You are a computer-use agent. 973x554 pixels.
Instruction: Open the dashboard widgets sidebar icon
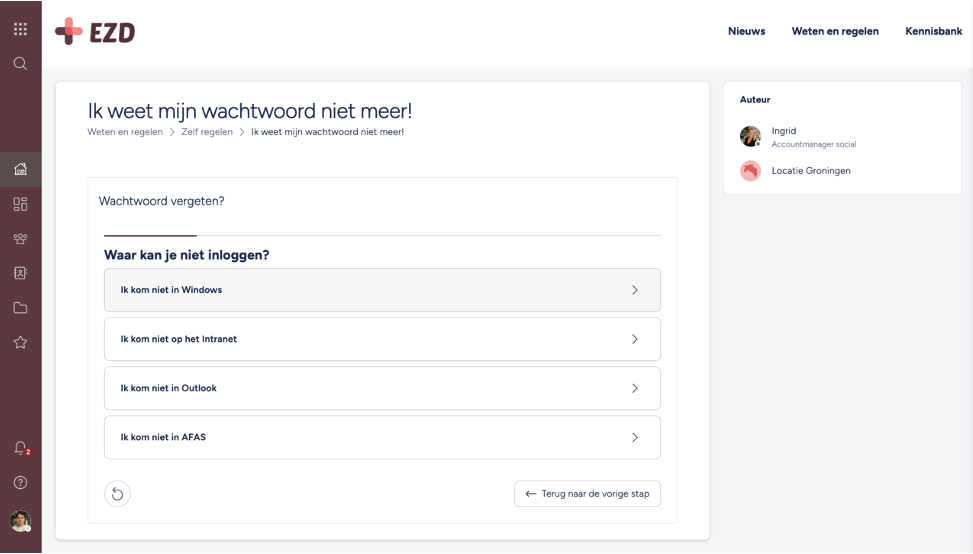click(20, 204)
